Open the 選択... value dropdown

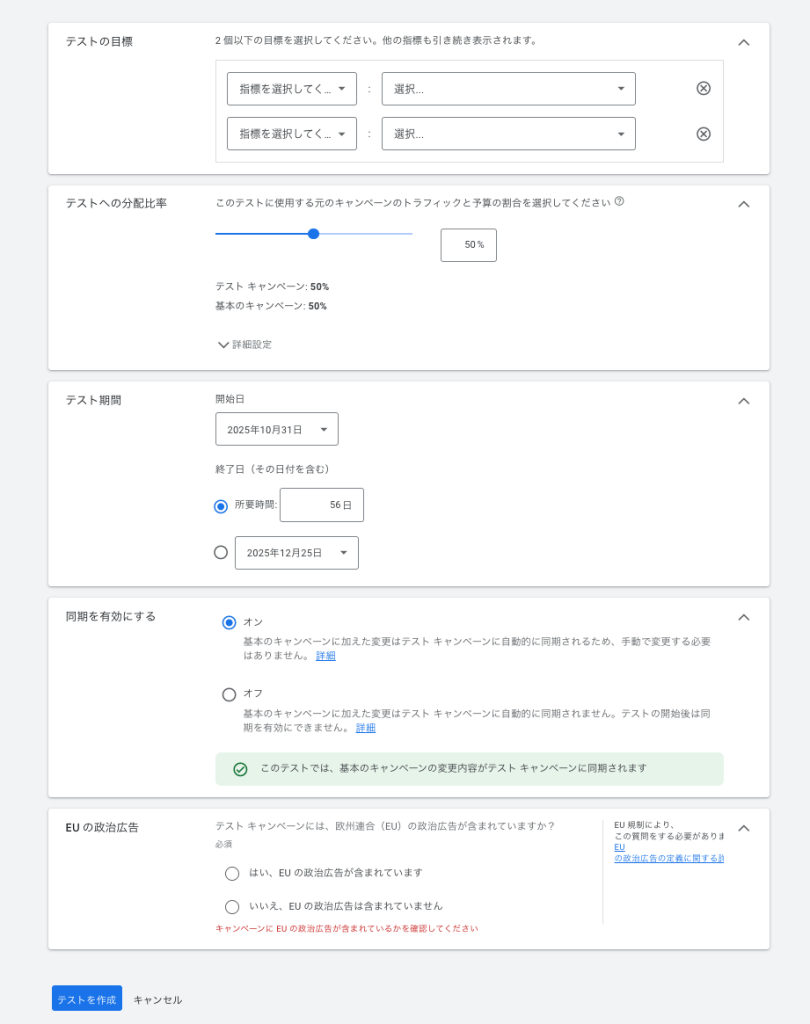coord(508,88)
